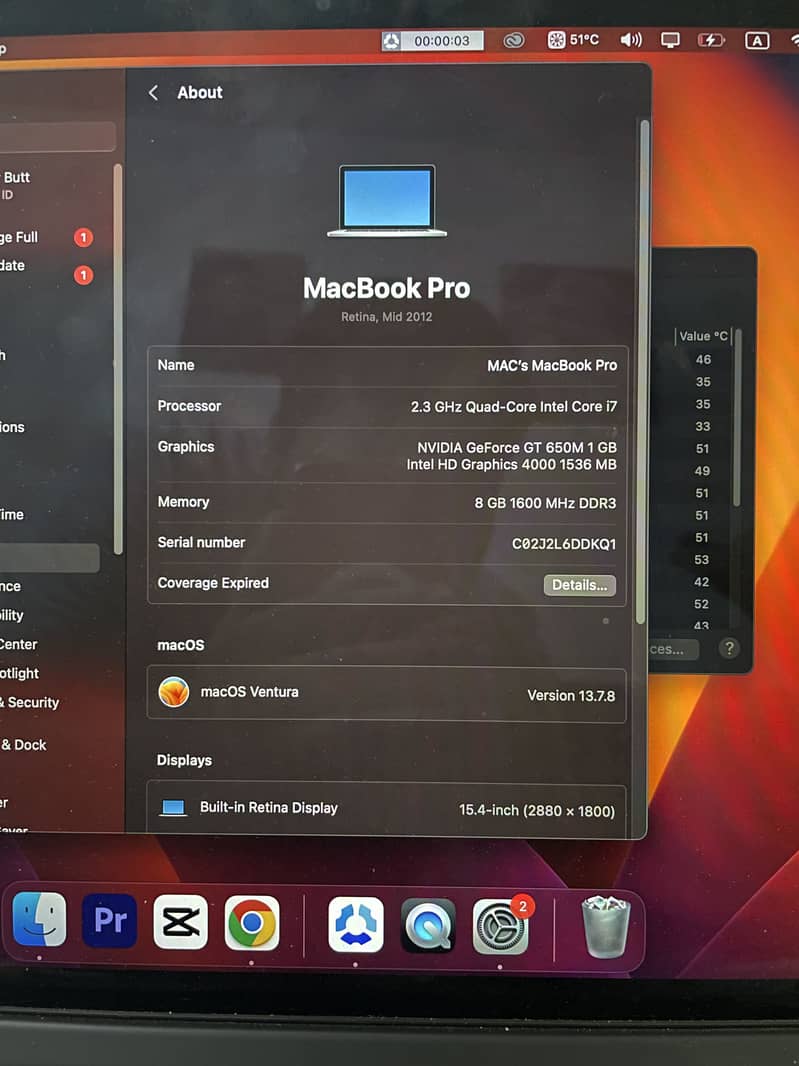Select 'Center' sidebar item

coord(18,644)
